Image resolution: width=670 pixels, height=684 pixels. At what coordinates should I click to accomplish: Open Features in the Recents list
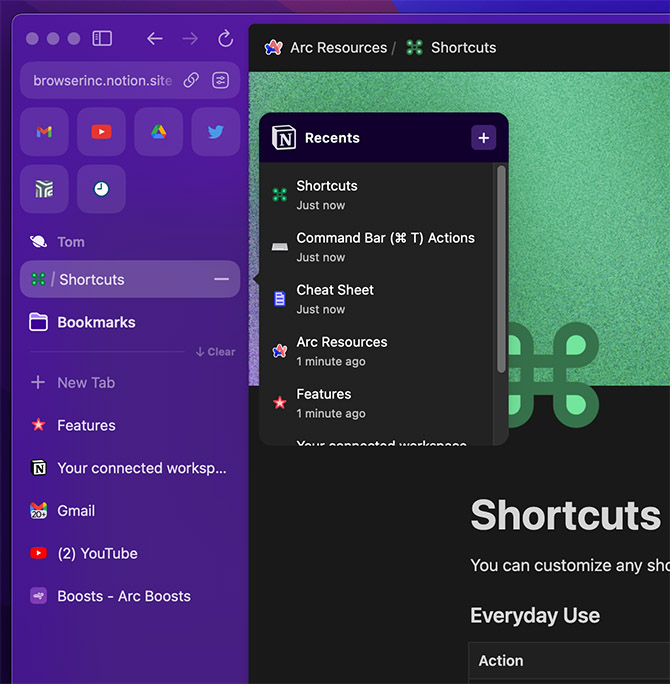click(x=376, y=403)
